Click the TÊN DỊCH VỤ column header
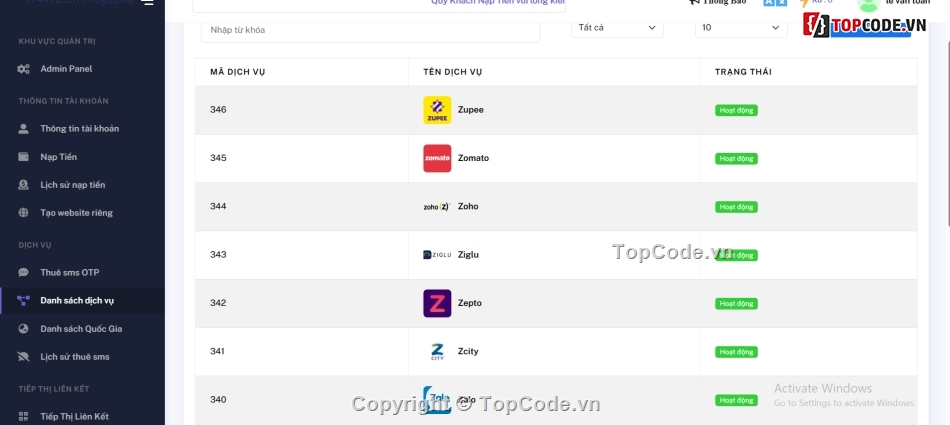The image size is (950, 425). 453,72
